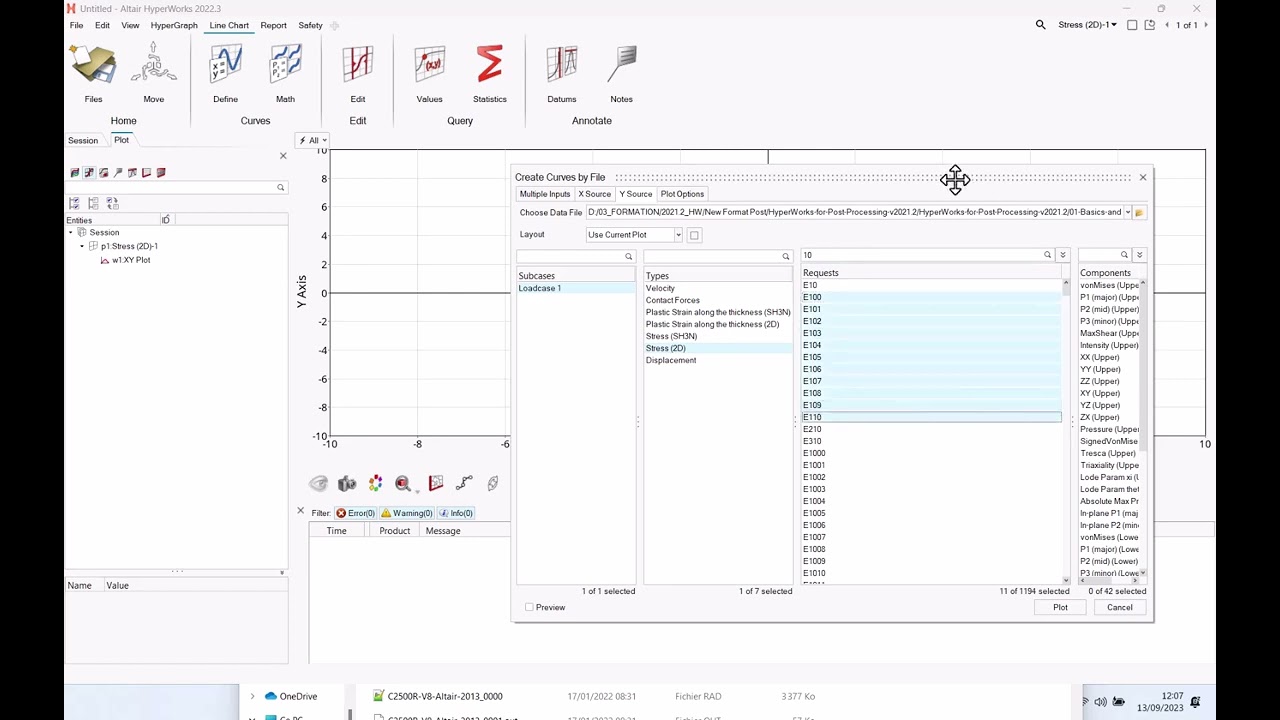Click the colorful palette icon below the plot
This screenshot has height=720, width=1280.
point(375,484)
